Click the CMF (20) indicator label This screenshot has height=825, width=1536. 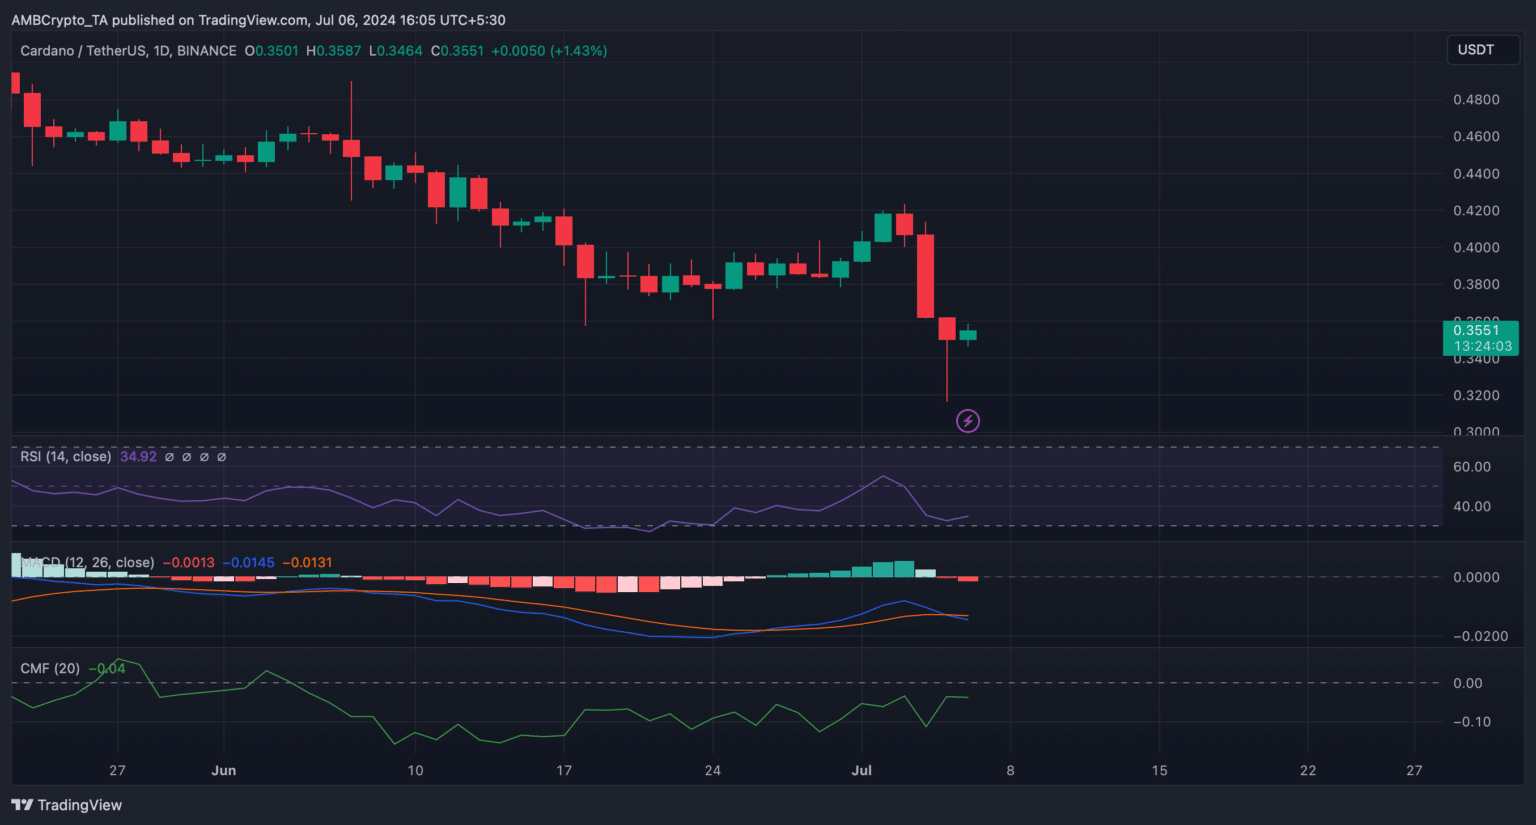coord(50,668)
